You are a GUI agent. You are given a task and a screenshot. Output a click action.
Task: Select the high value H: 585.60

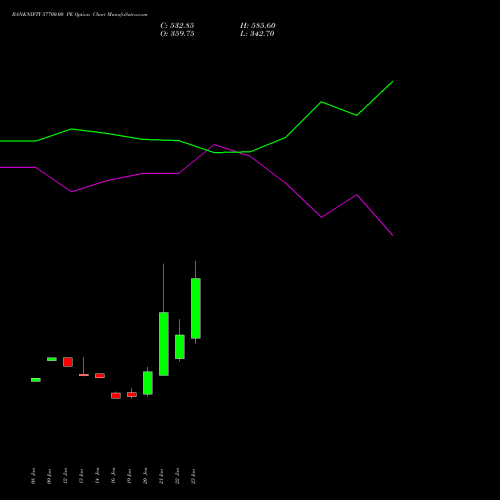coord(258,26)
